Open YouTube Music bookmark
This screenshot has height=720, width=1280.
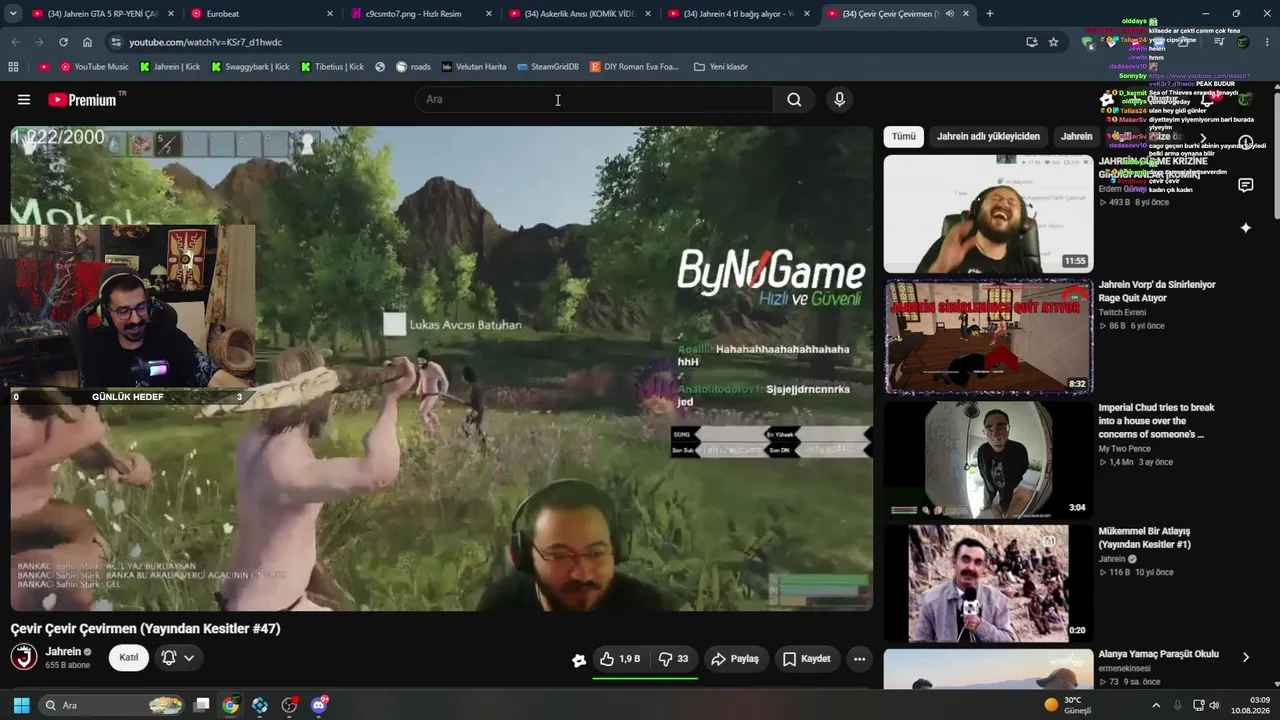point(95,67)
